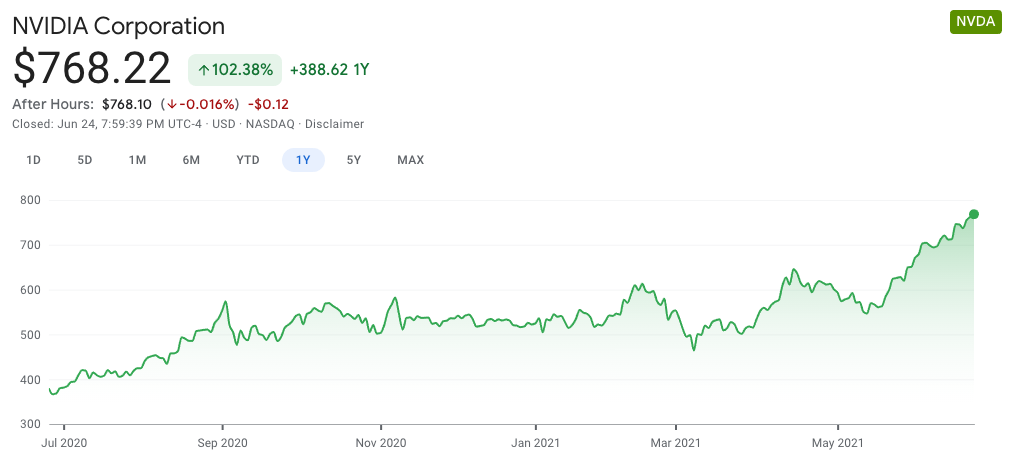Viewport: 1012px width, 460px height.
Task: Click the 102.38% gain badge
Action: (235, 70)
